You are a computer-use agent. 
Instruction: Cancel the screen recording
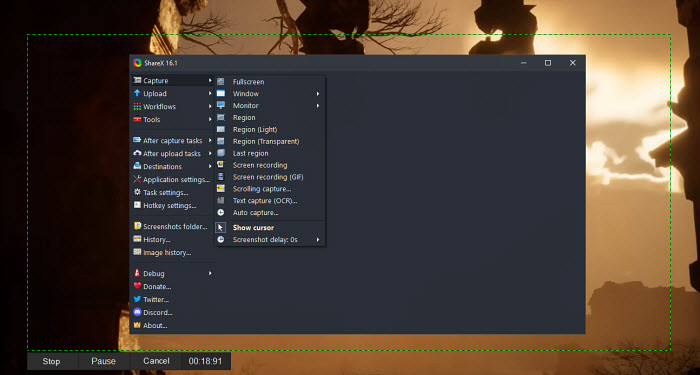156,361
